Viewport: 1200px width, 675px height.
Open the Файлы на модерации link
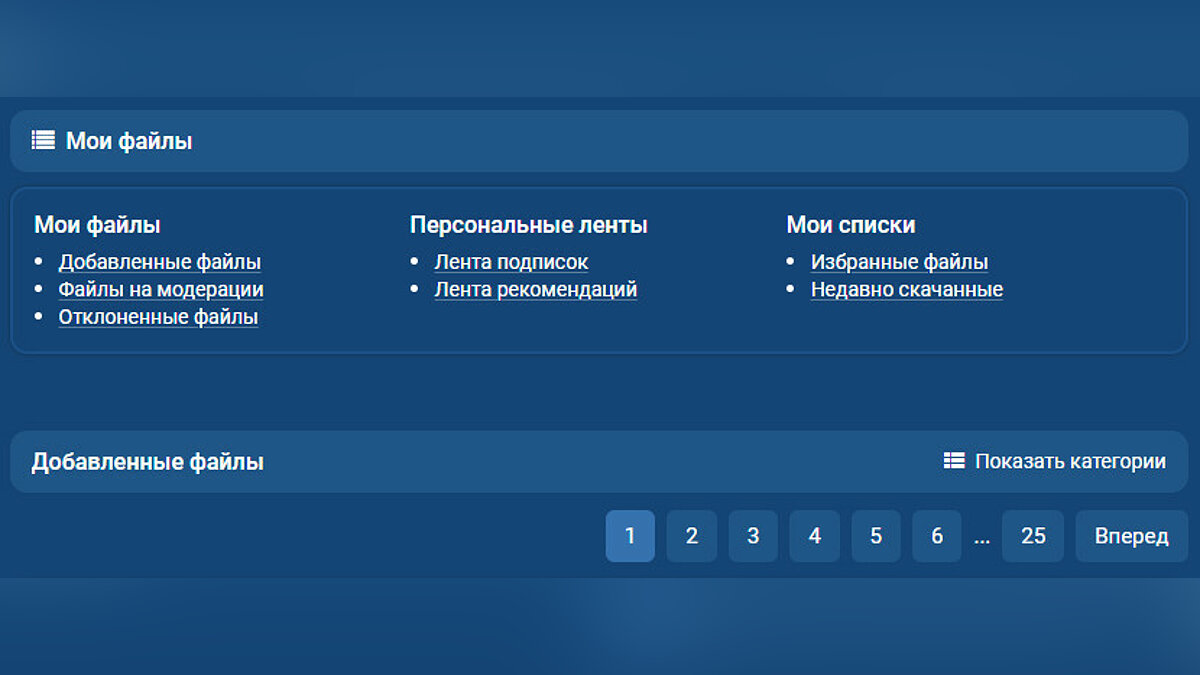[x=161, y=290]
